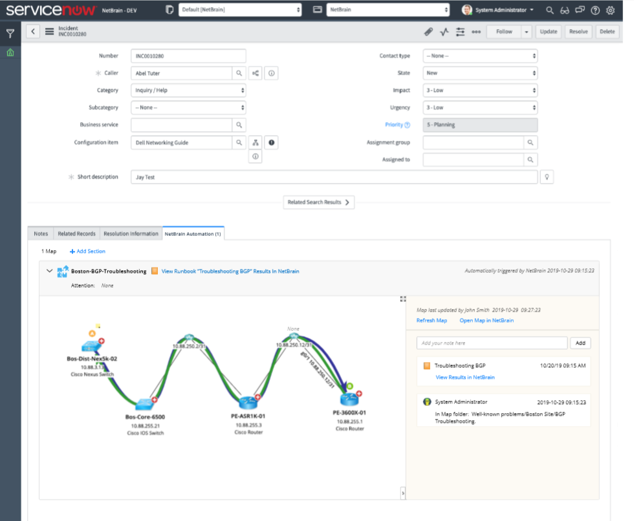Collapse the map side panel arrow

tap(403, 493)
